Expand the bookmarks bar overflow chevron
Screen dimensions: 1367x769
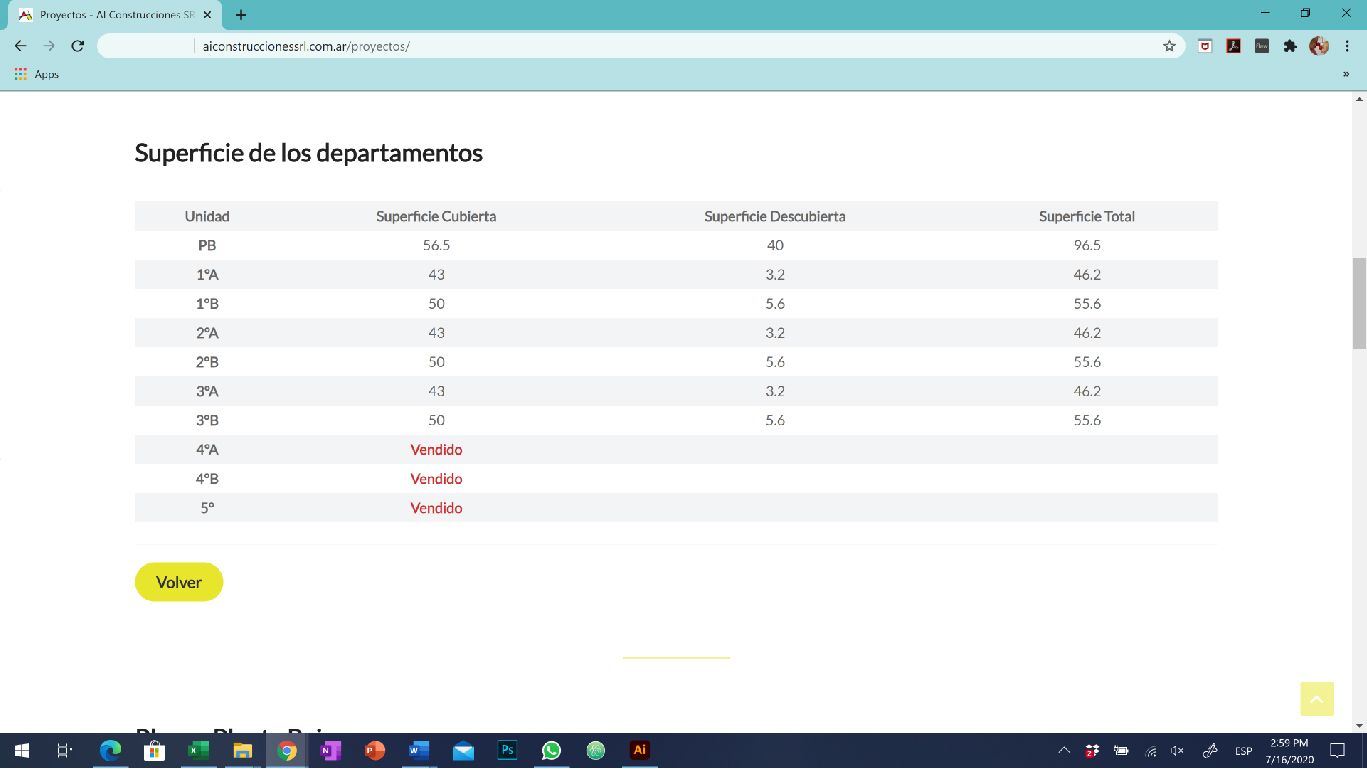pos(1346,74)
